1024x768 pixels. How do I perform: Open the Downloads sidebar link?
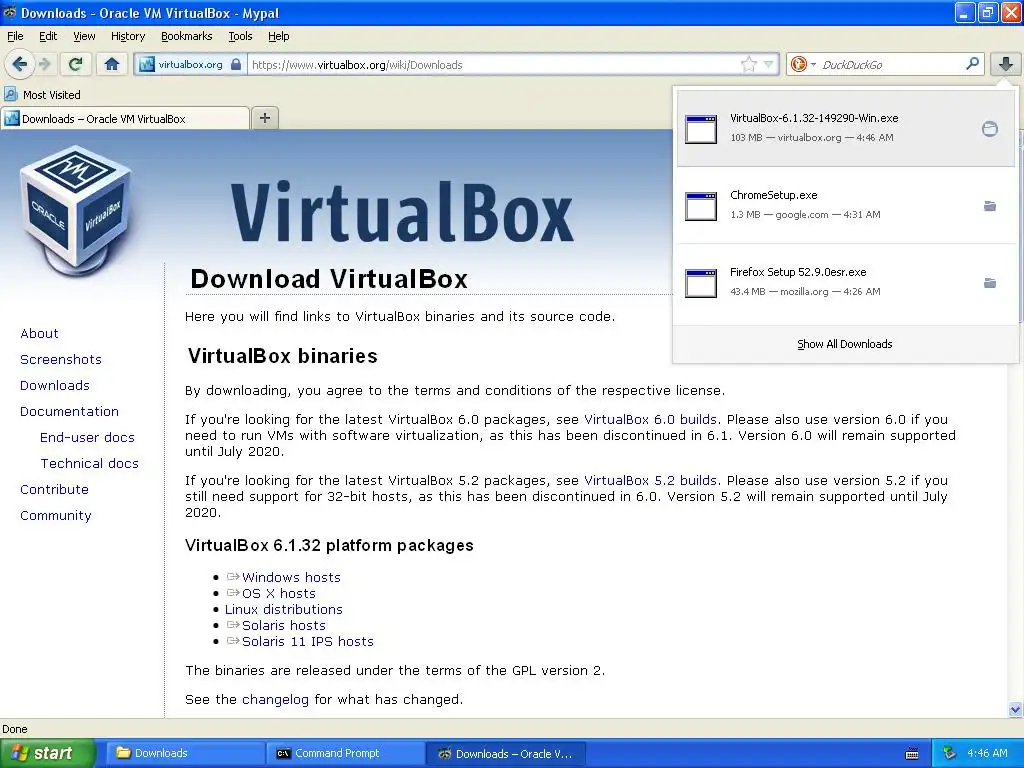tap(55, 385)
